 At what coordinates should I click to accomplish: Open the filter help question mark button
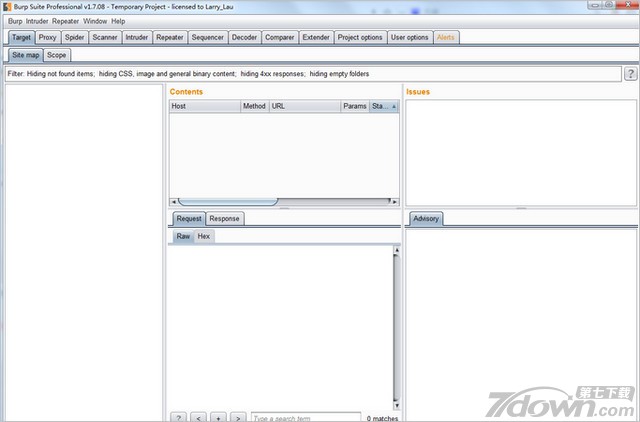pos(630,74)
